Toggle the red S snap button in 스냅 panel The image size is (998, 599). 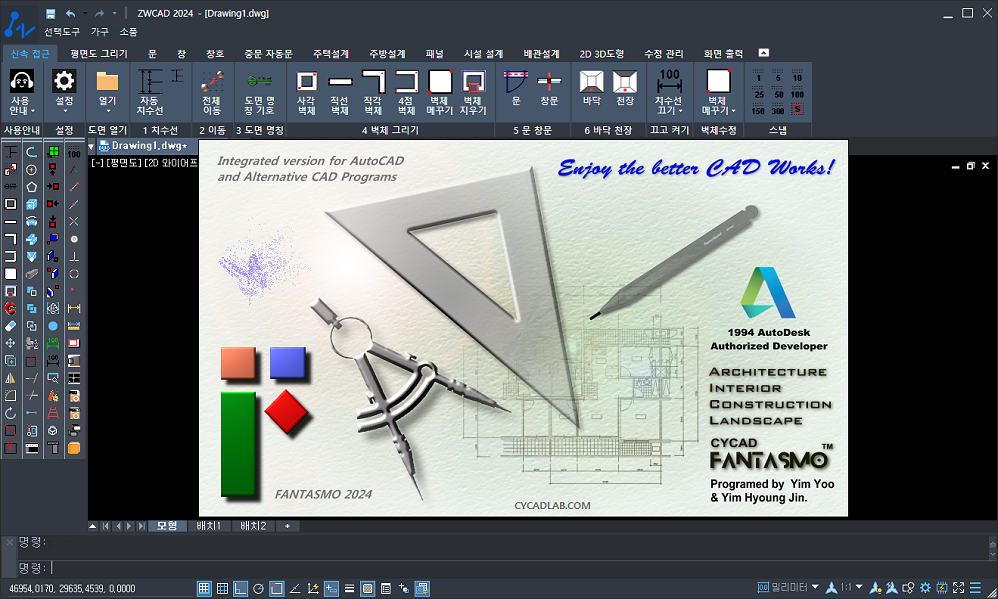[x=798, y=109]
